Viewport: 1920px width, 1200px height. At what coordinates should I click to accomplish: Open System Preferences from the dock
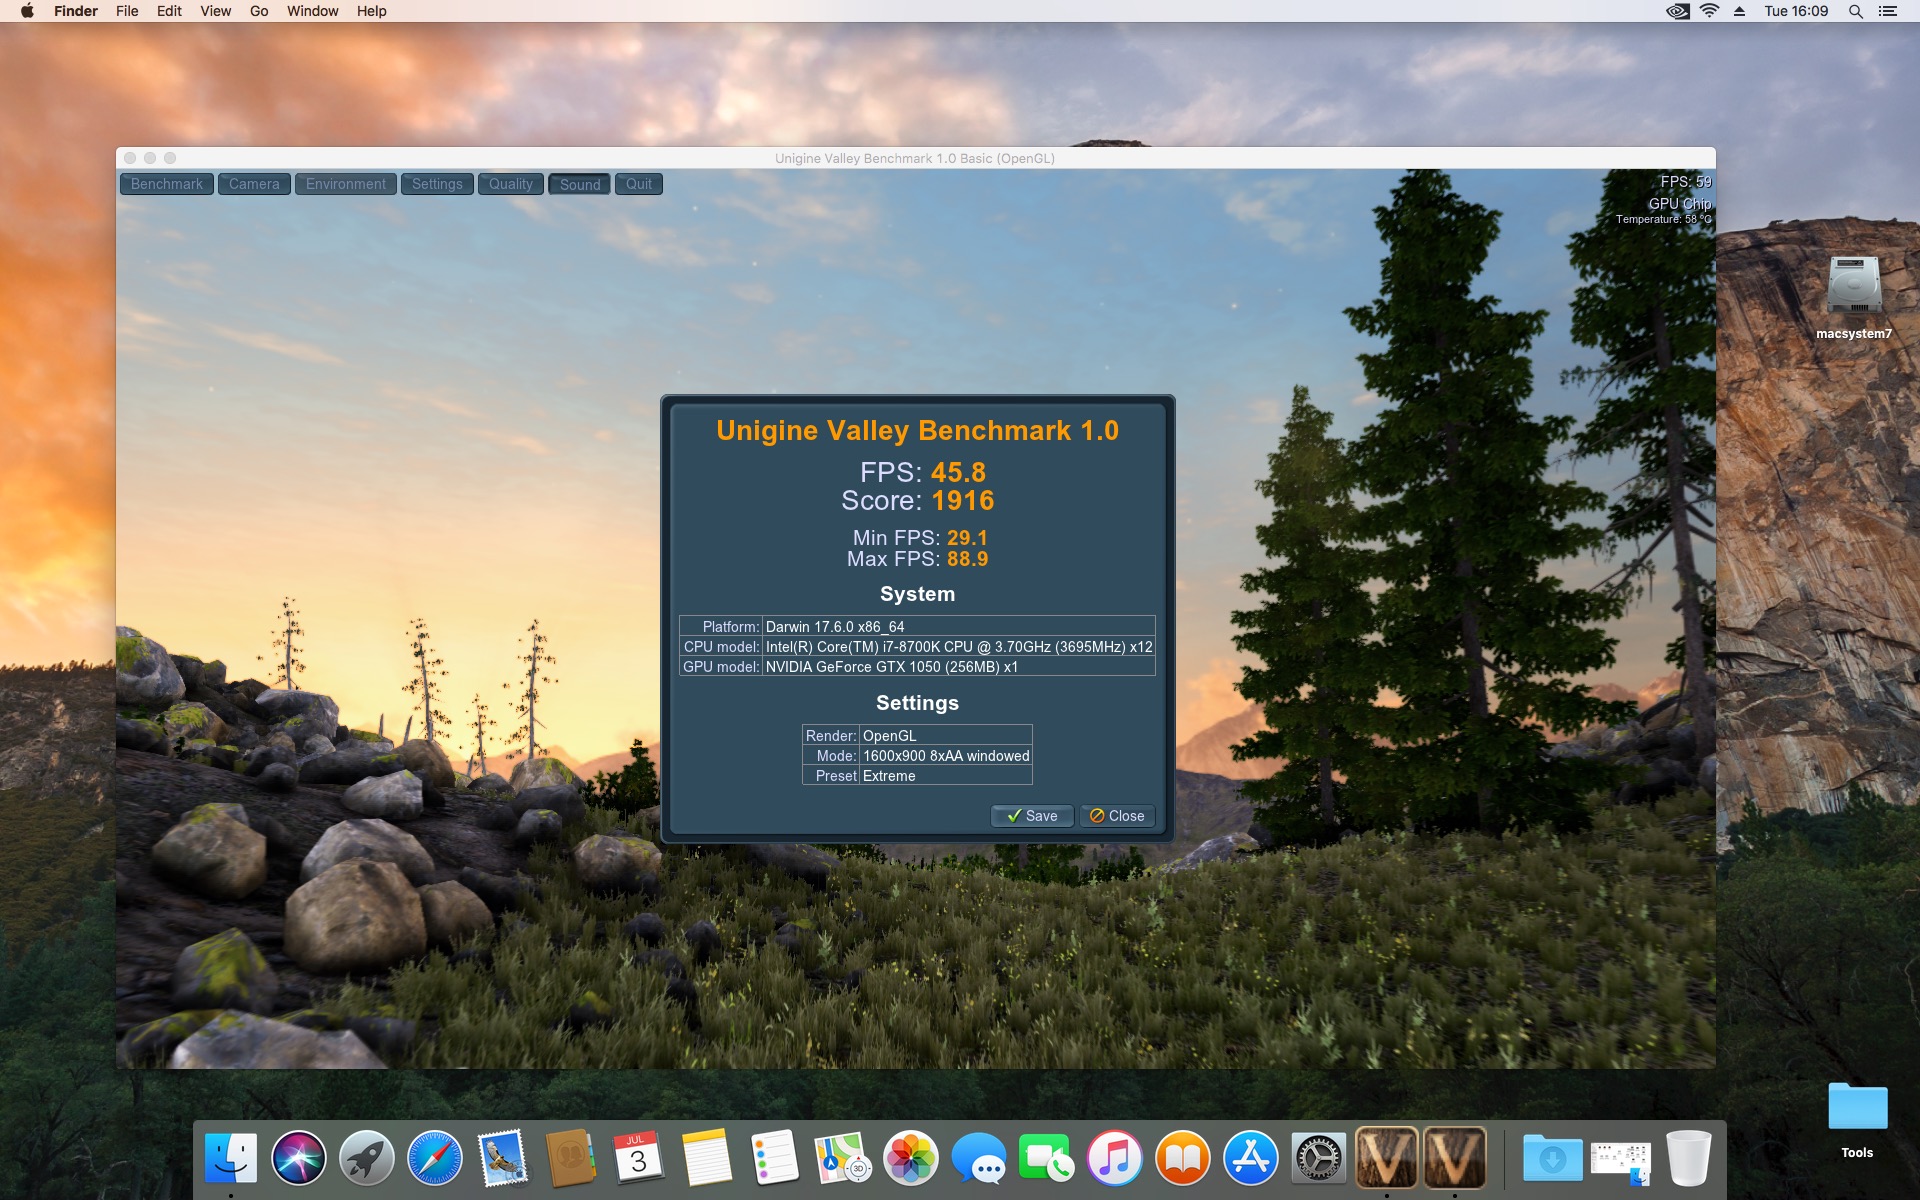click(x=1318, y=1158)
